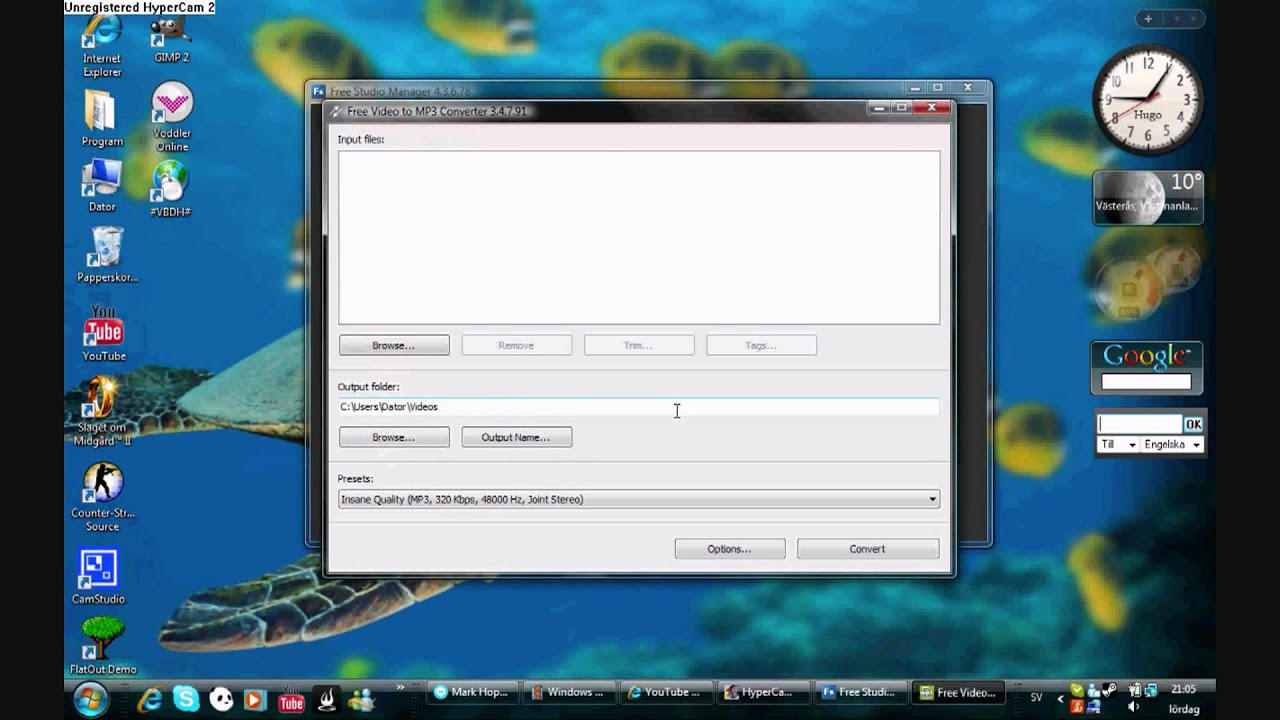1280x720 pixels.
Task: Open Windows Live Messenger Quick Launch icon
Action: pyautogui.click(x=362, y=701)
